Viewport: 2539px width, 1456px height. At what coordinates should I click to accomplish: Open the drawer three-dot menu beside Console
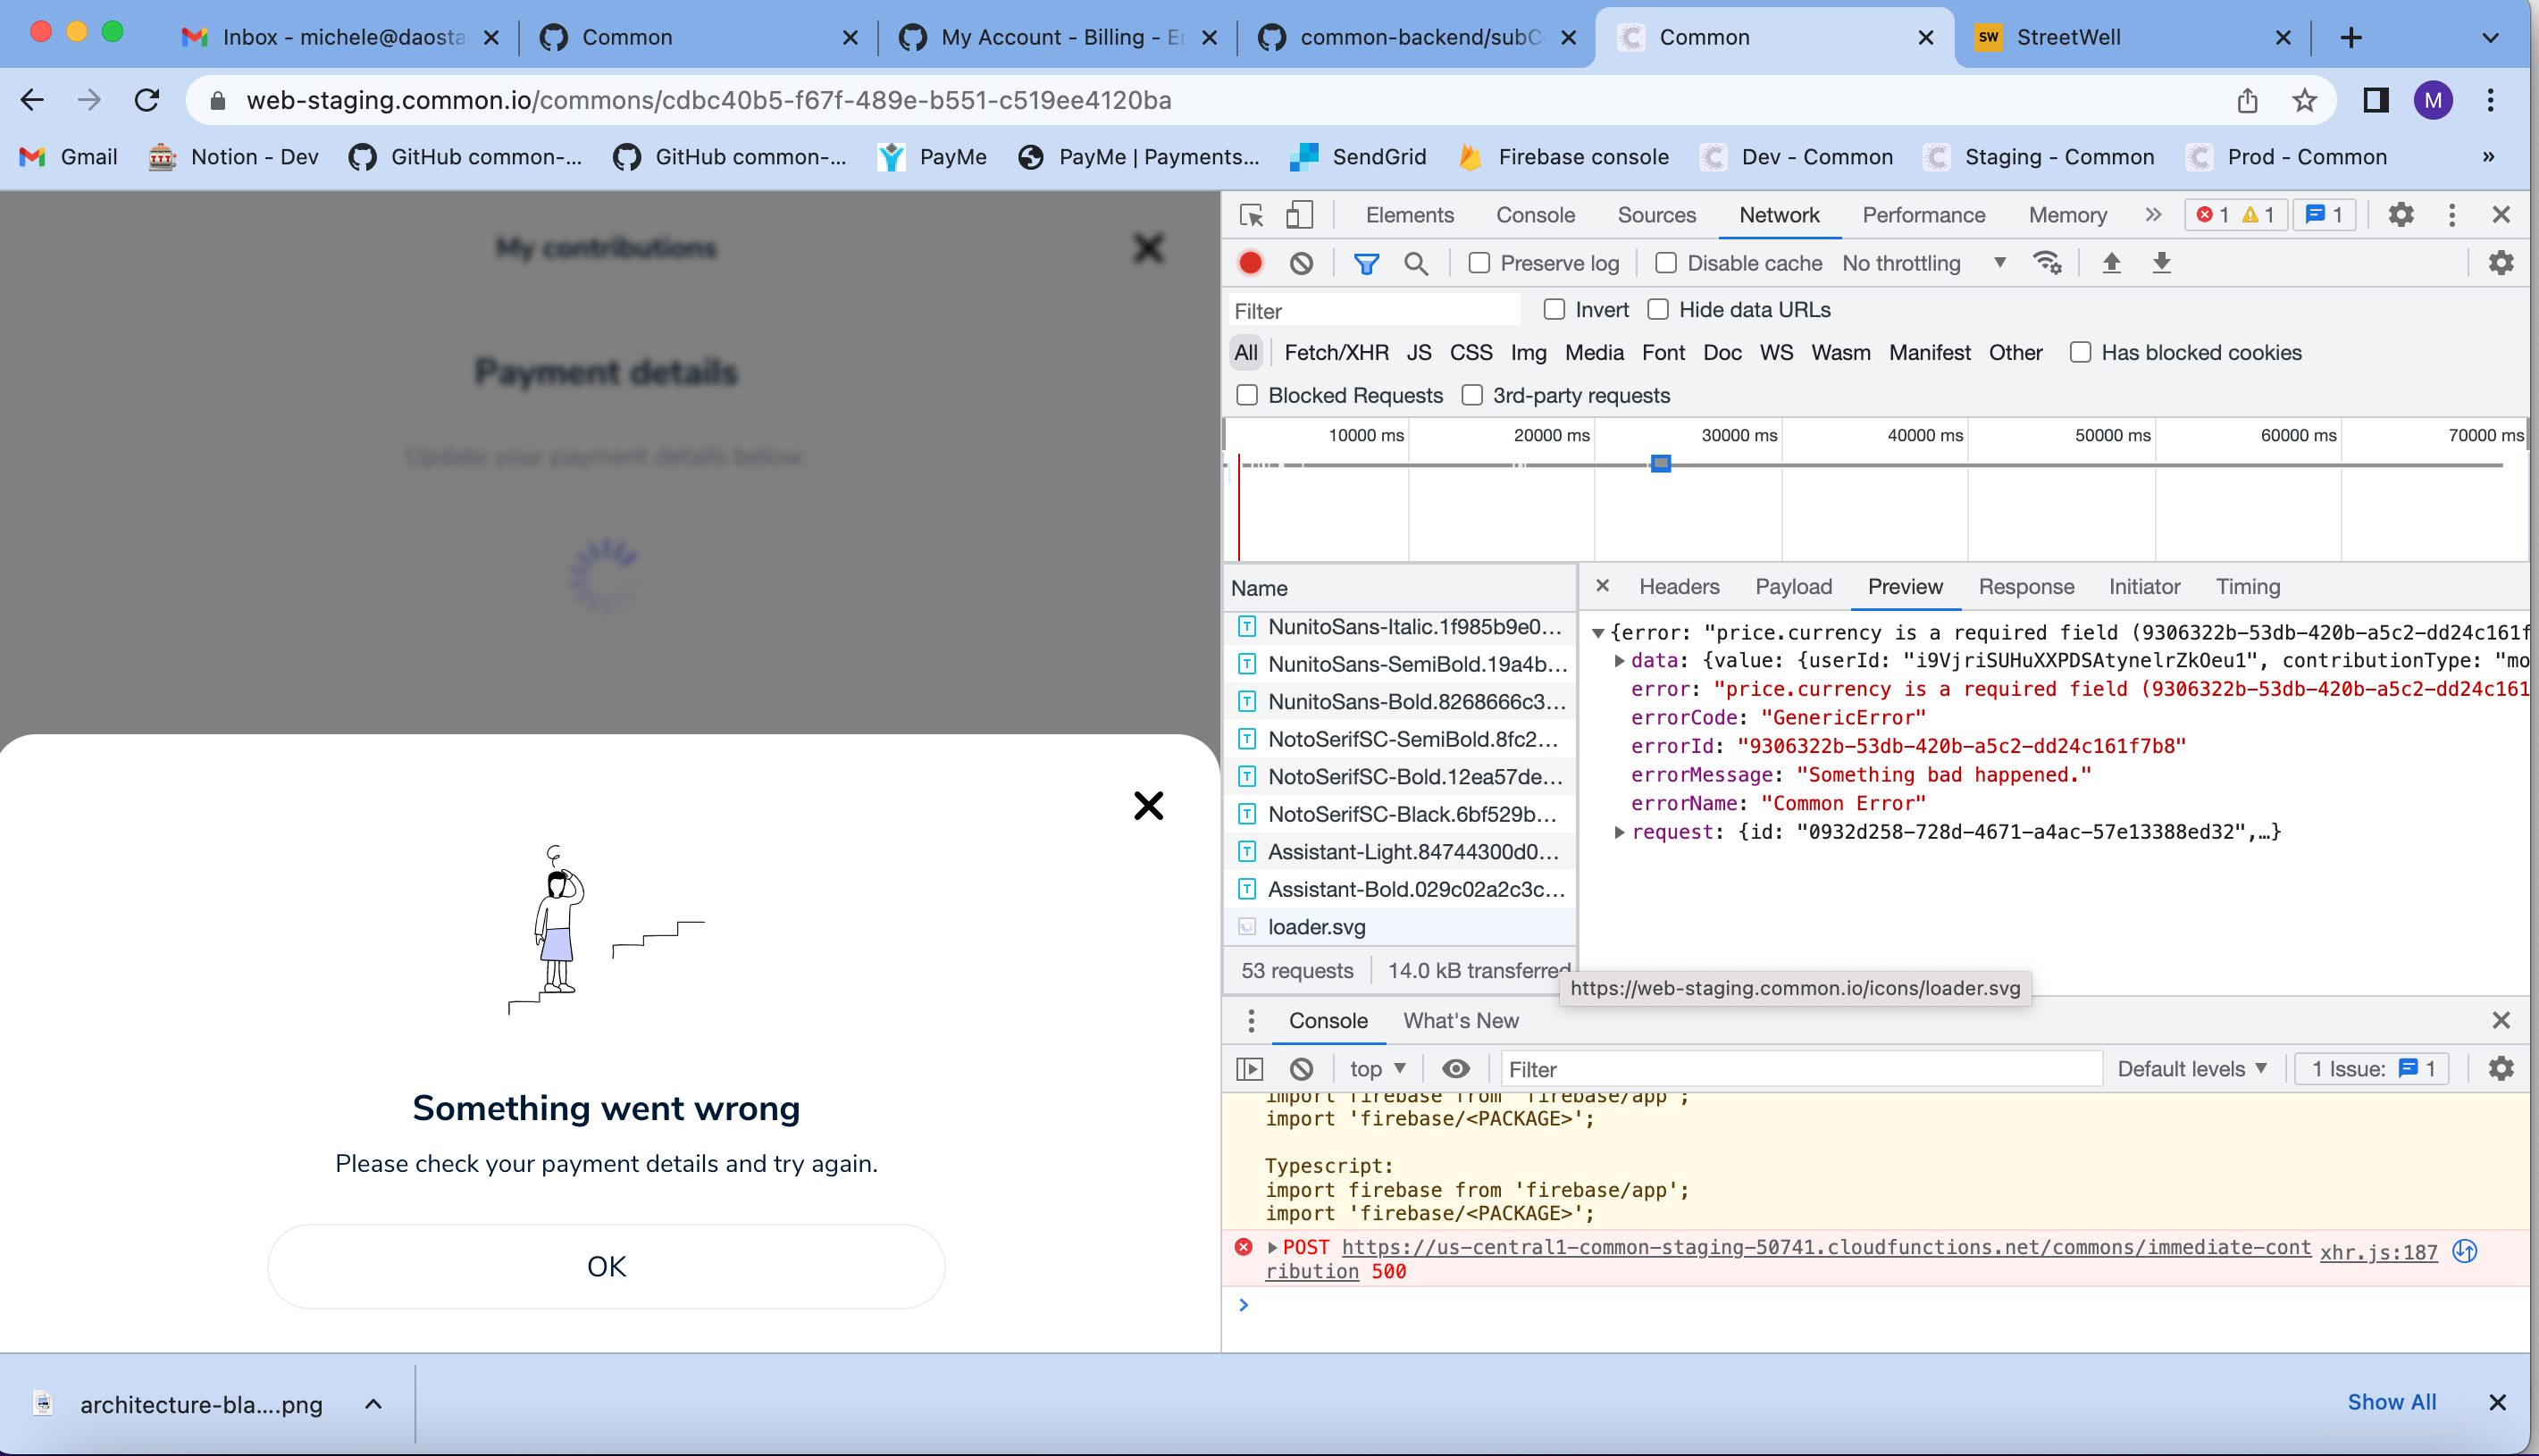click(x=1251, y=1021)
